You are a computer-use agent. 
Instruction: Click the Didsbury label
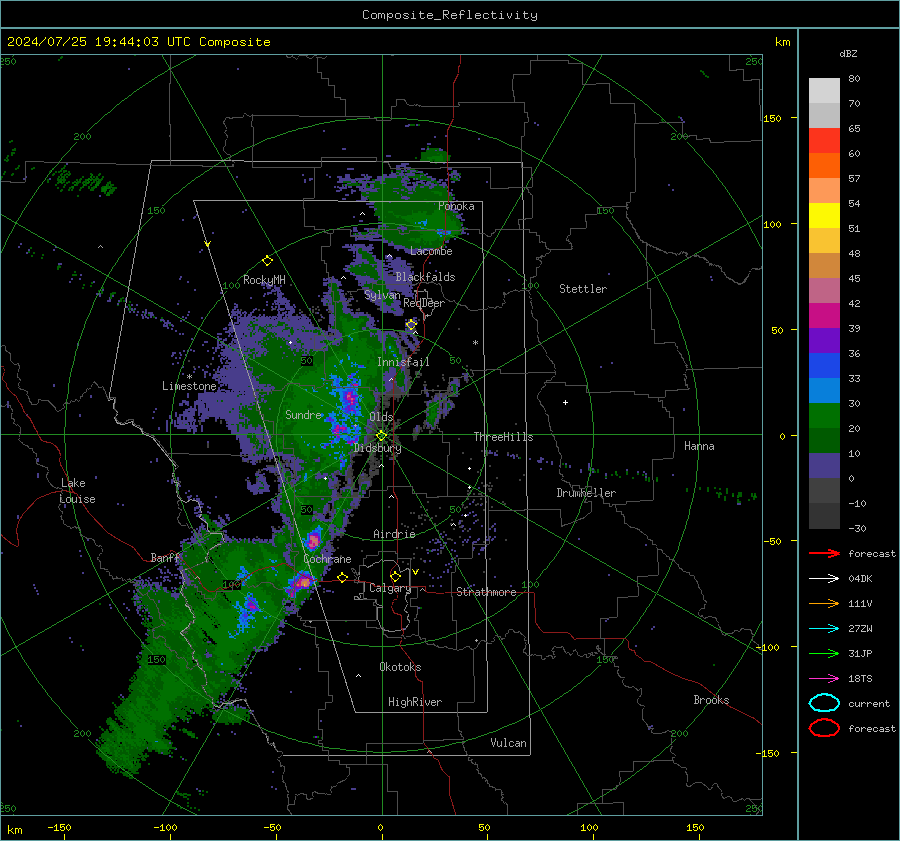tap(378, 448)
